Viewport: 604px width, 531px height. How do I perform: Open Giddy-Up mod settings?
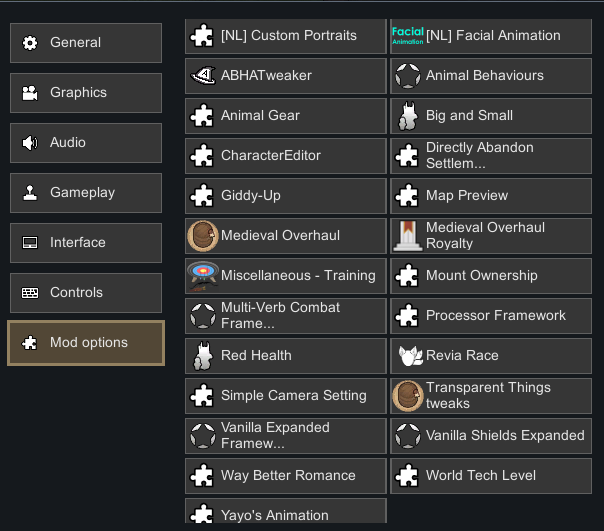coord(286,196)
